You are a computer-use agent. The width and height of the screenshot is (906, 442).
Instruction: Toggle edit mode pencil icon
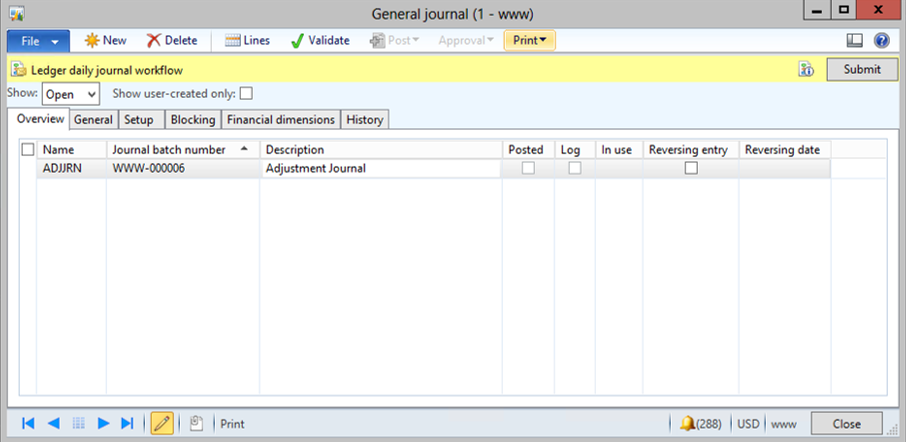click(161, 423)
